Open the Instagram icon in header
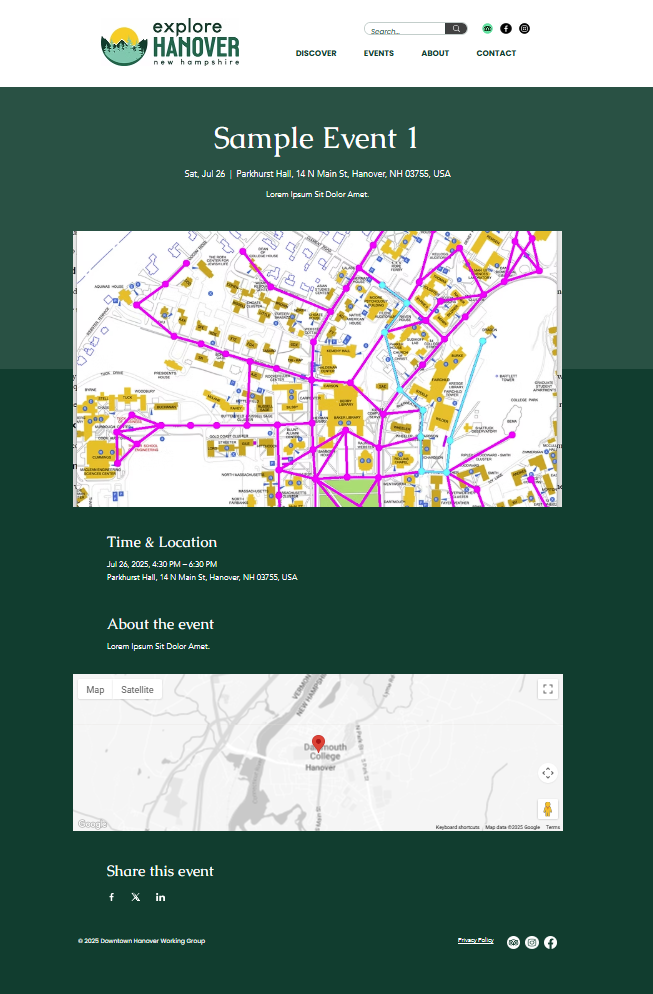653x994 pixels. (x=524, y=29)
